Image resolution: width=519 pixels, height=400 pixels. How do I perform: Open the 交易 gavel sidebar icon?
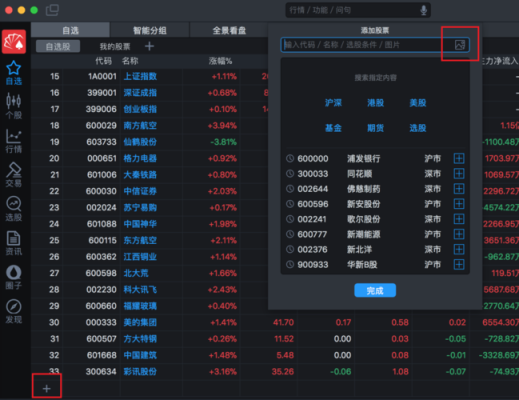pyautogui.click(x=14, y=170)
